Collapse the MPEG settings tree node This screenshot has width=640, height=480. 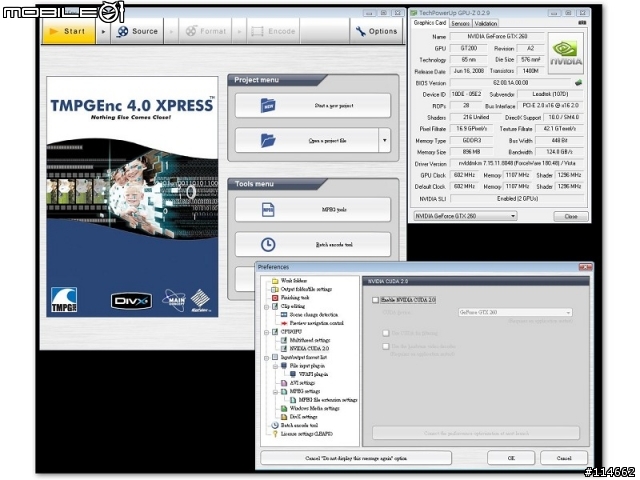pyautogui.click(x=276, y=392)
